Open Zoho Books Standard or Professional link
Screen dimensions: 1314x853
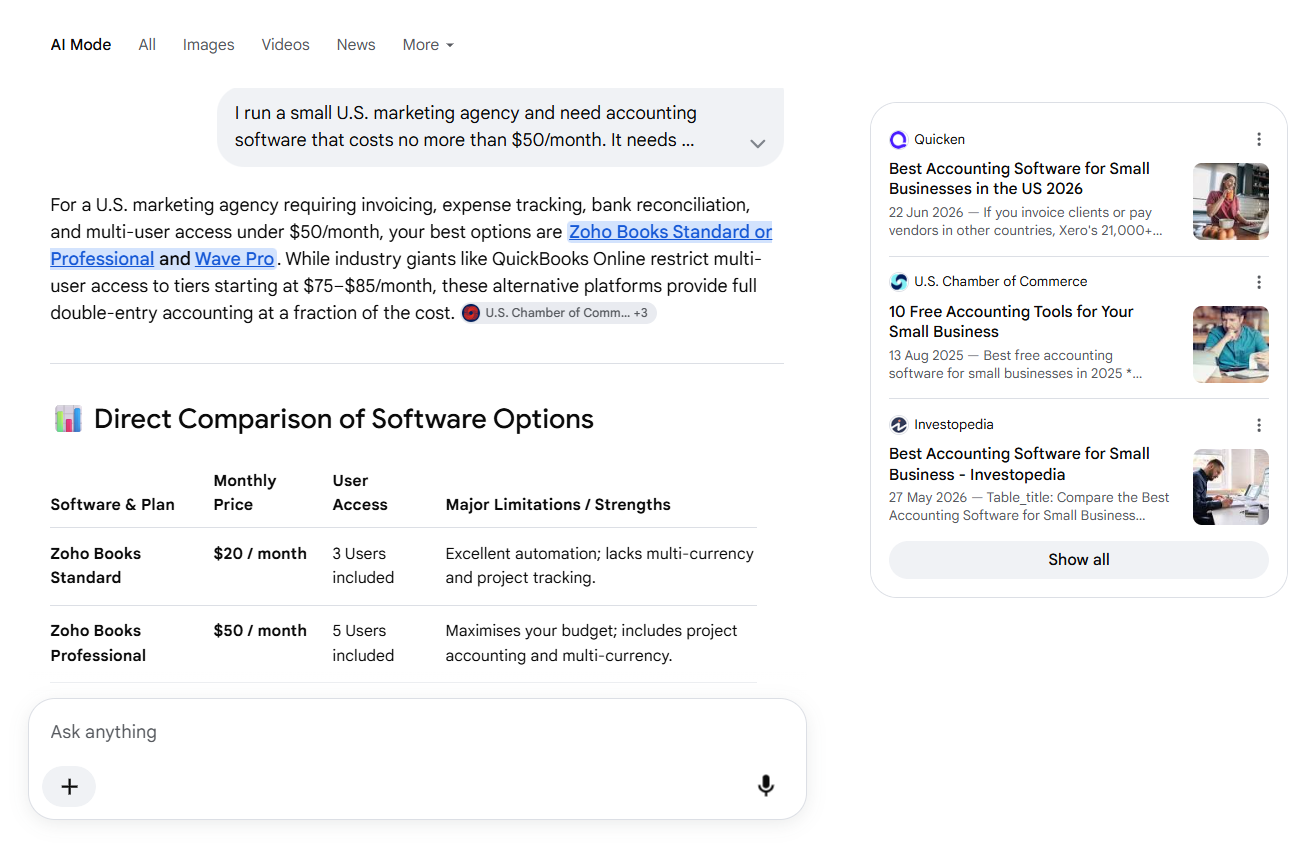point(670,232)
